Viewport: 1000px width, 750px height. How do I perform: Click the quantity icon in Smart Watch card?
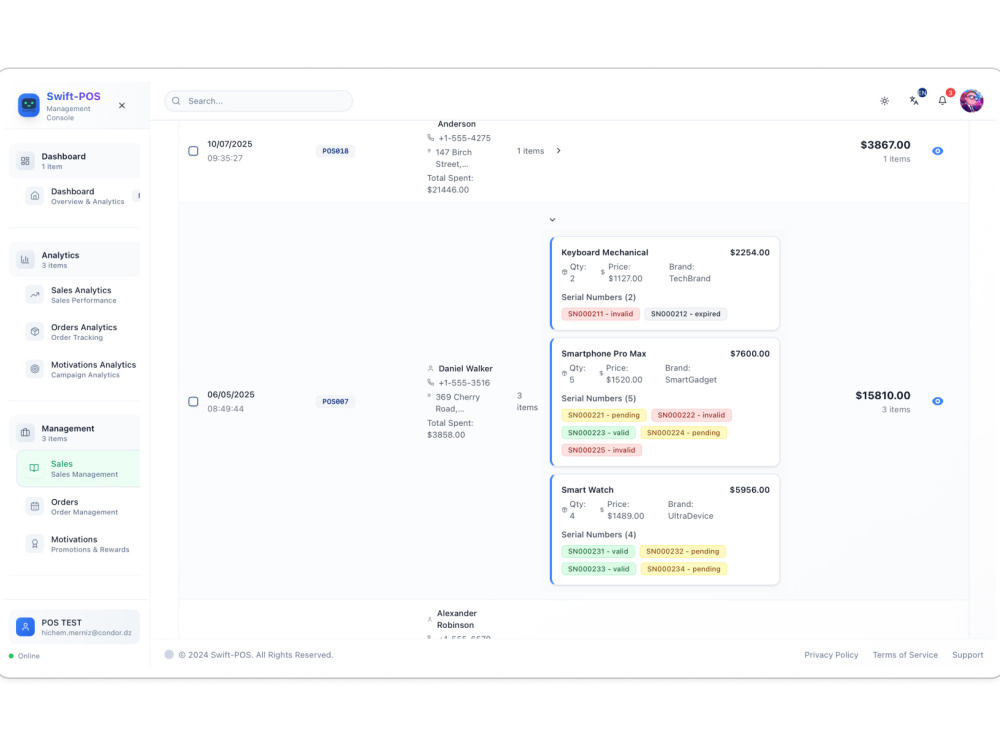click(x=564, y=510)
